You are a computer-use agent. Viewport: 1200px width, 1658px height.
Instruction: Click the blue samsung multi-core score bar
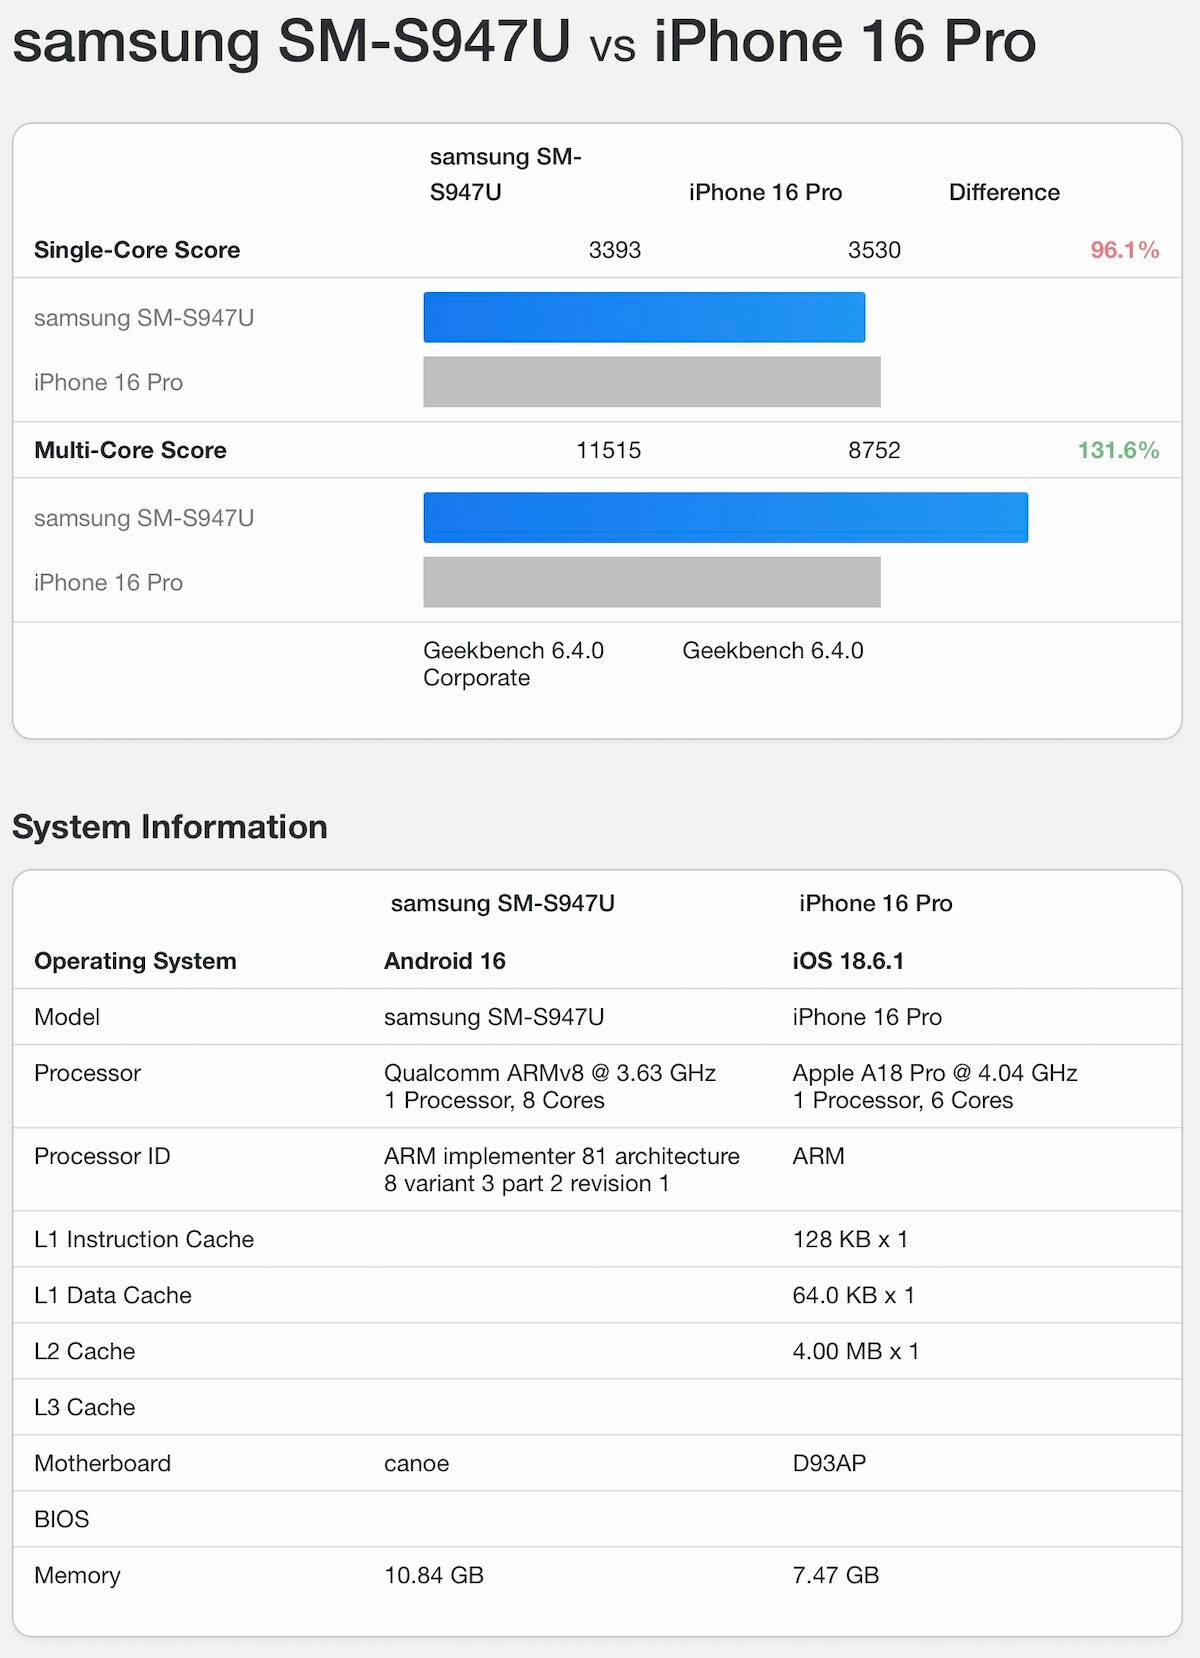726,517
